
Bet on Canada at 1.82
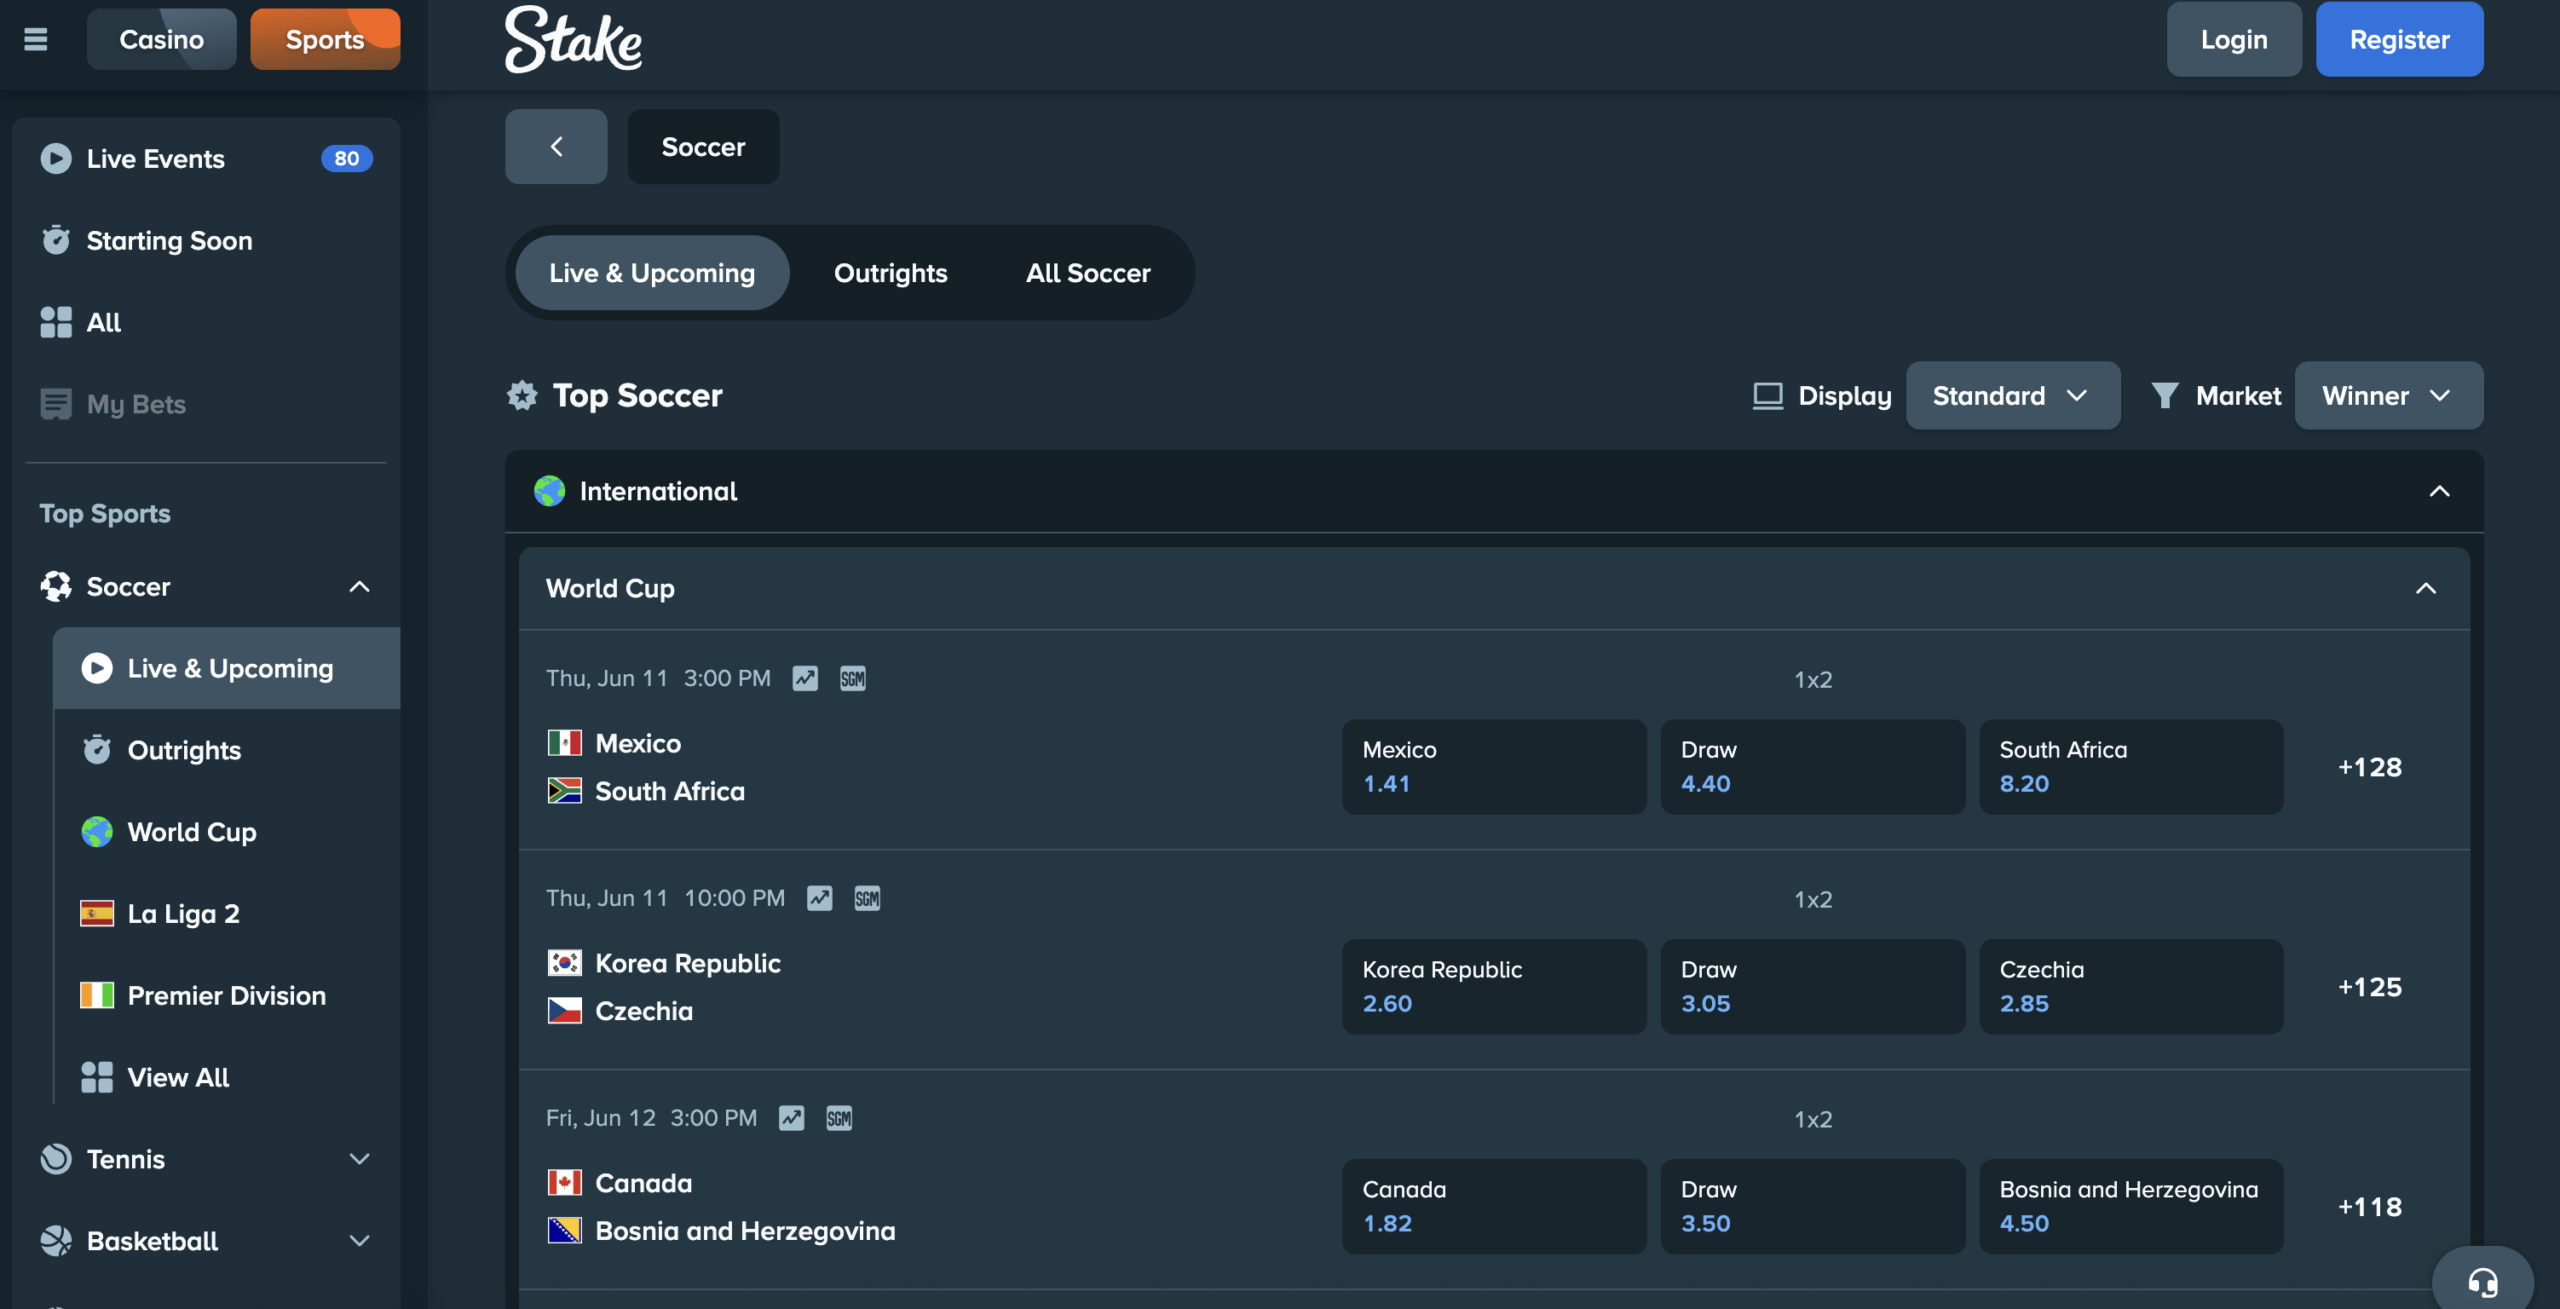pyautogui.click(x=1494, y=1206)
